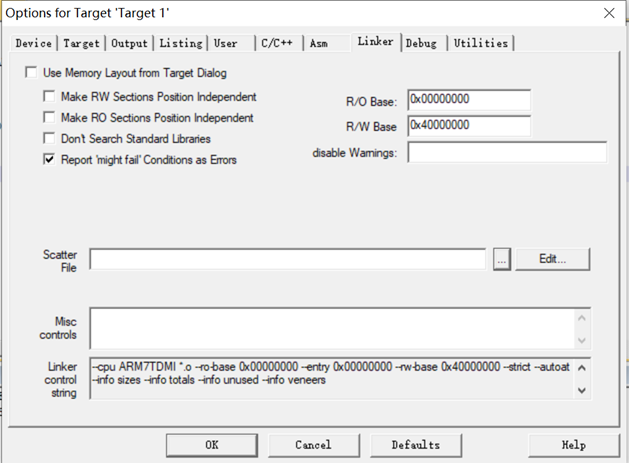This screenshot has width=629, height=463.
Task: Close the Options for Target dialog
Action: pyautogui.click(x=609, y=13)
